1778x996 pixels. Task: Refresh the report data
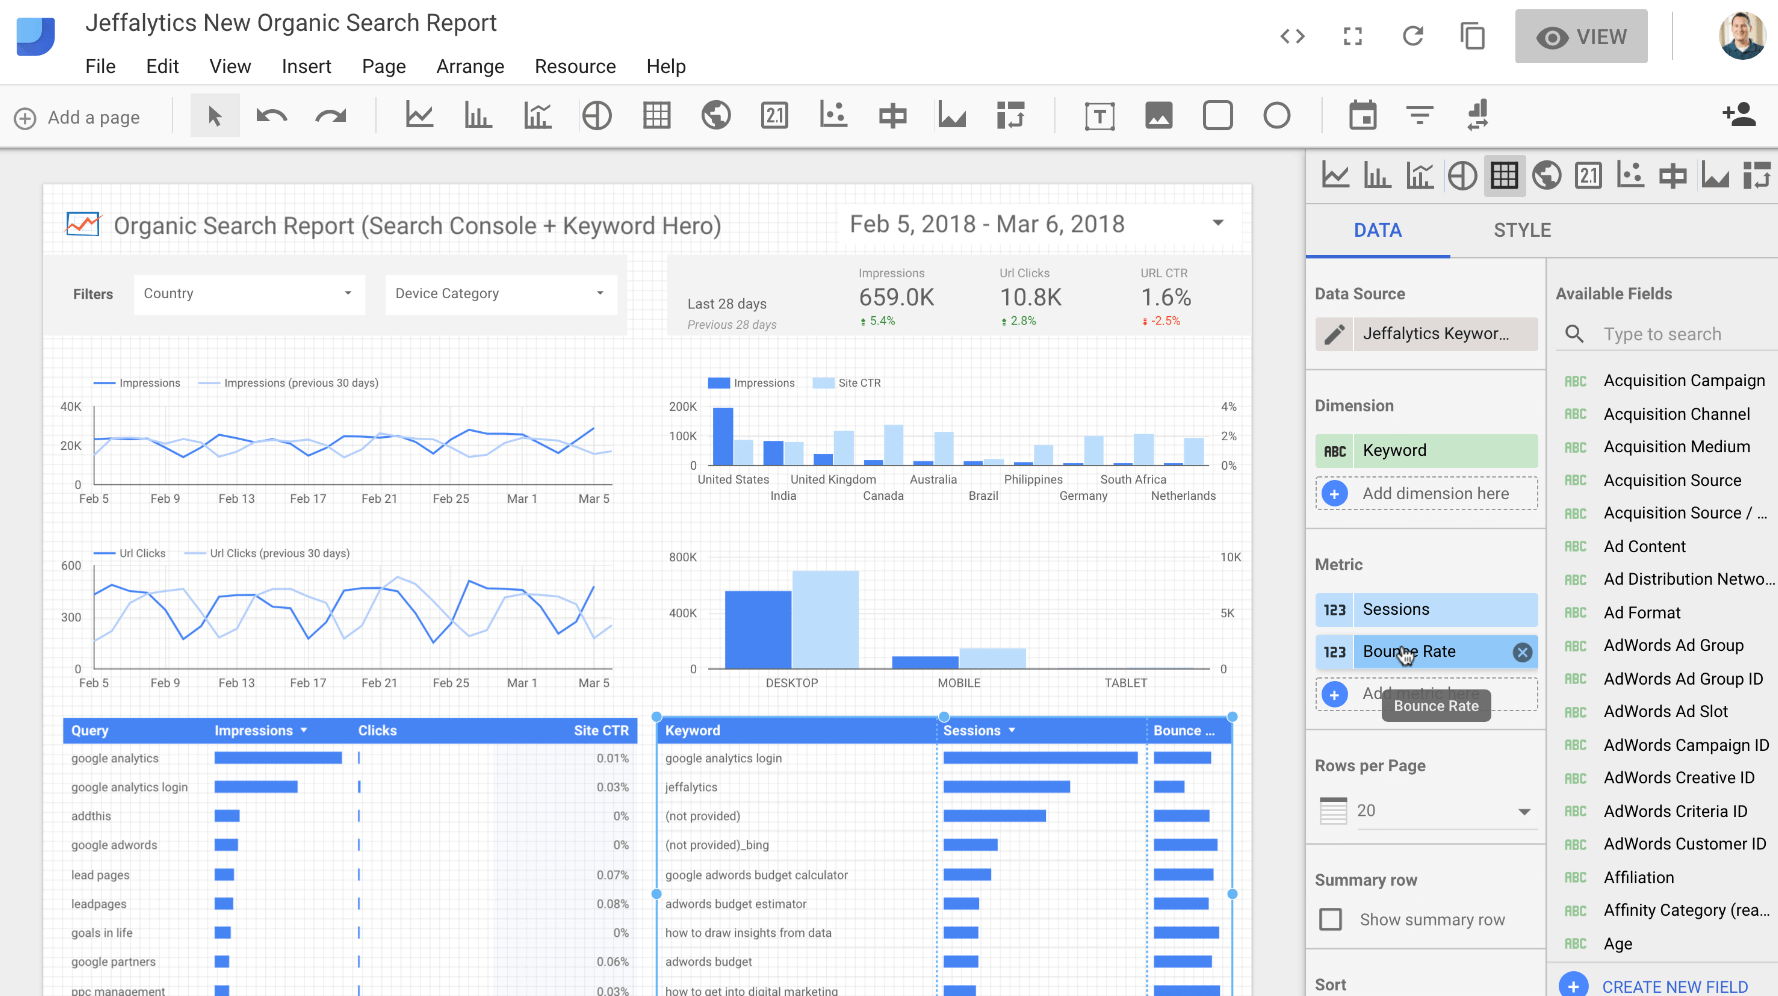(x=1413, y=36)
